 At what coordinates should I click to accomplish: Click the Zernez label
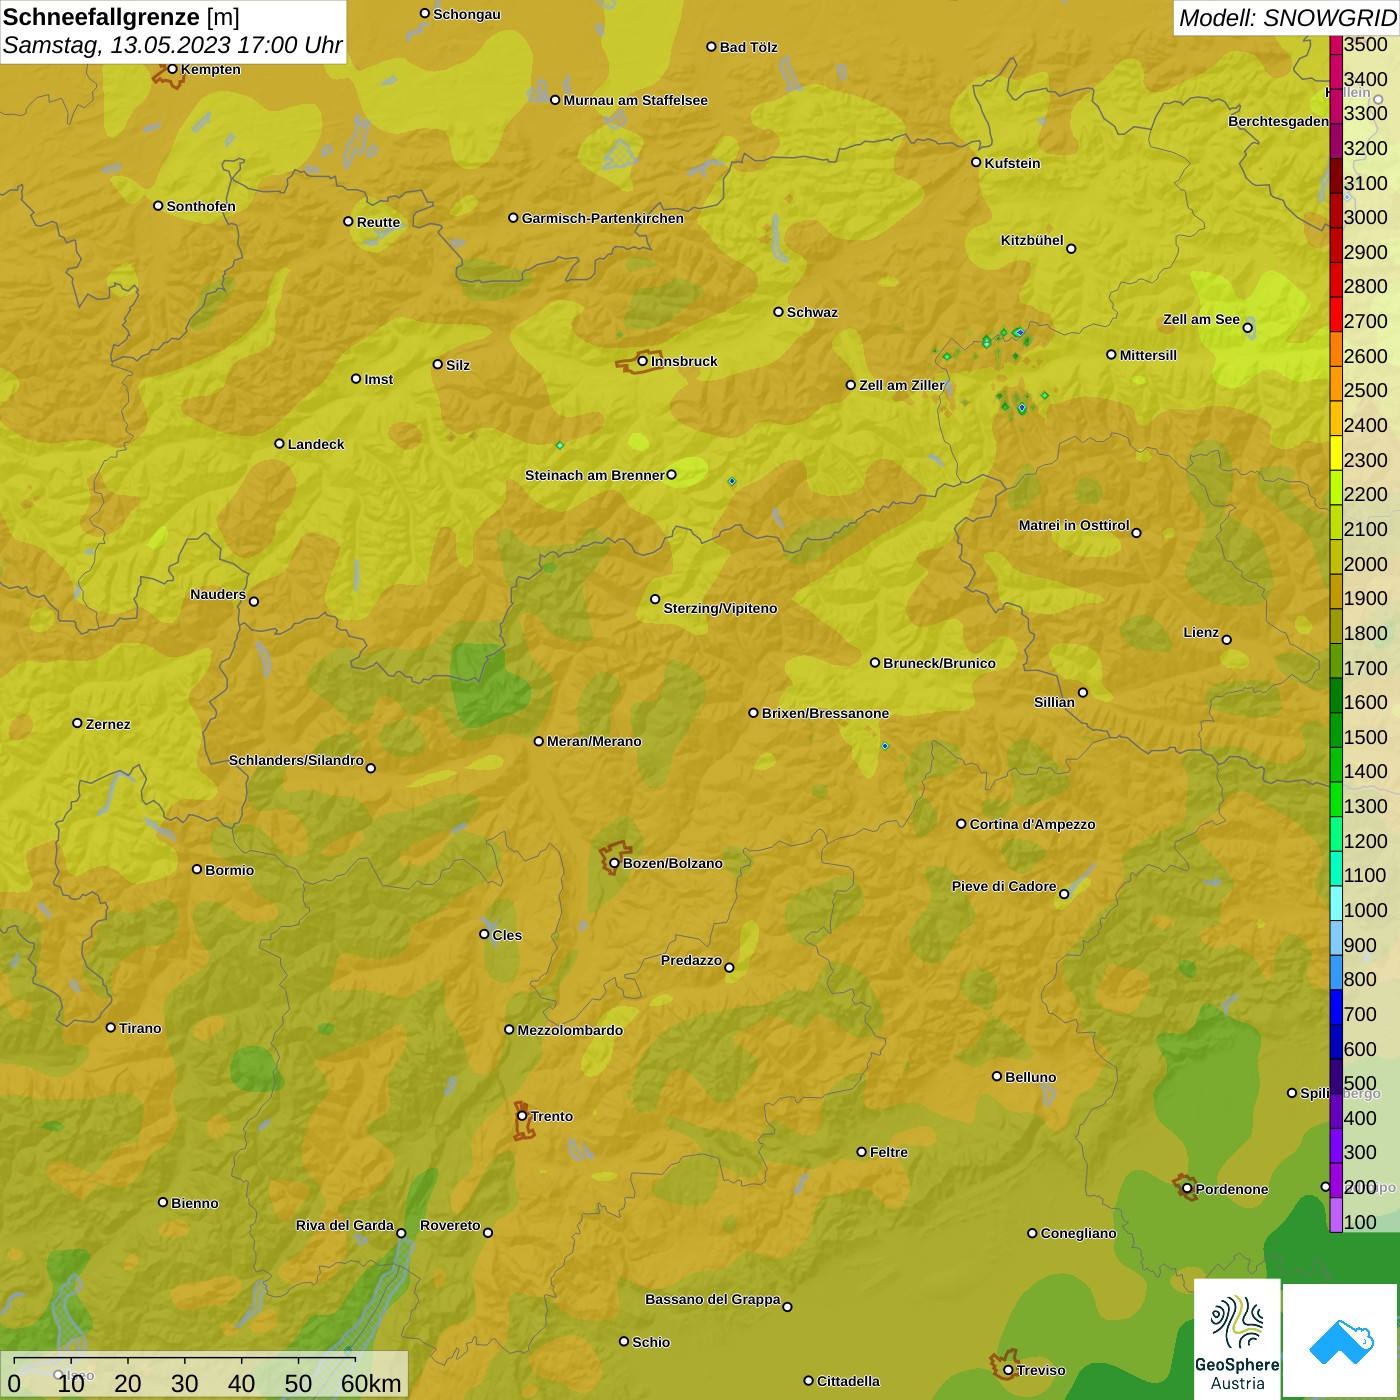point(108,724)
